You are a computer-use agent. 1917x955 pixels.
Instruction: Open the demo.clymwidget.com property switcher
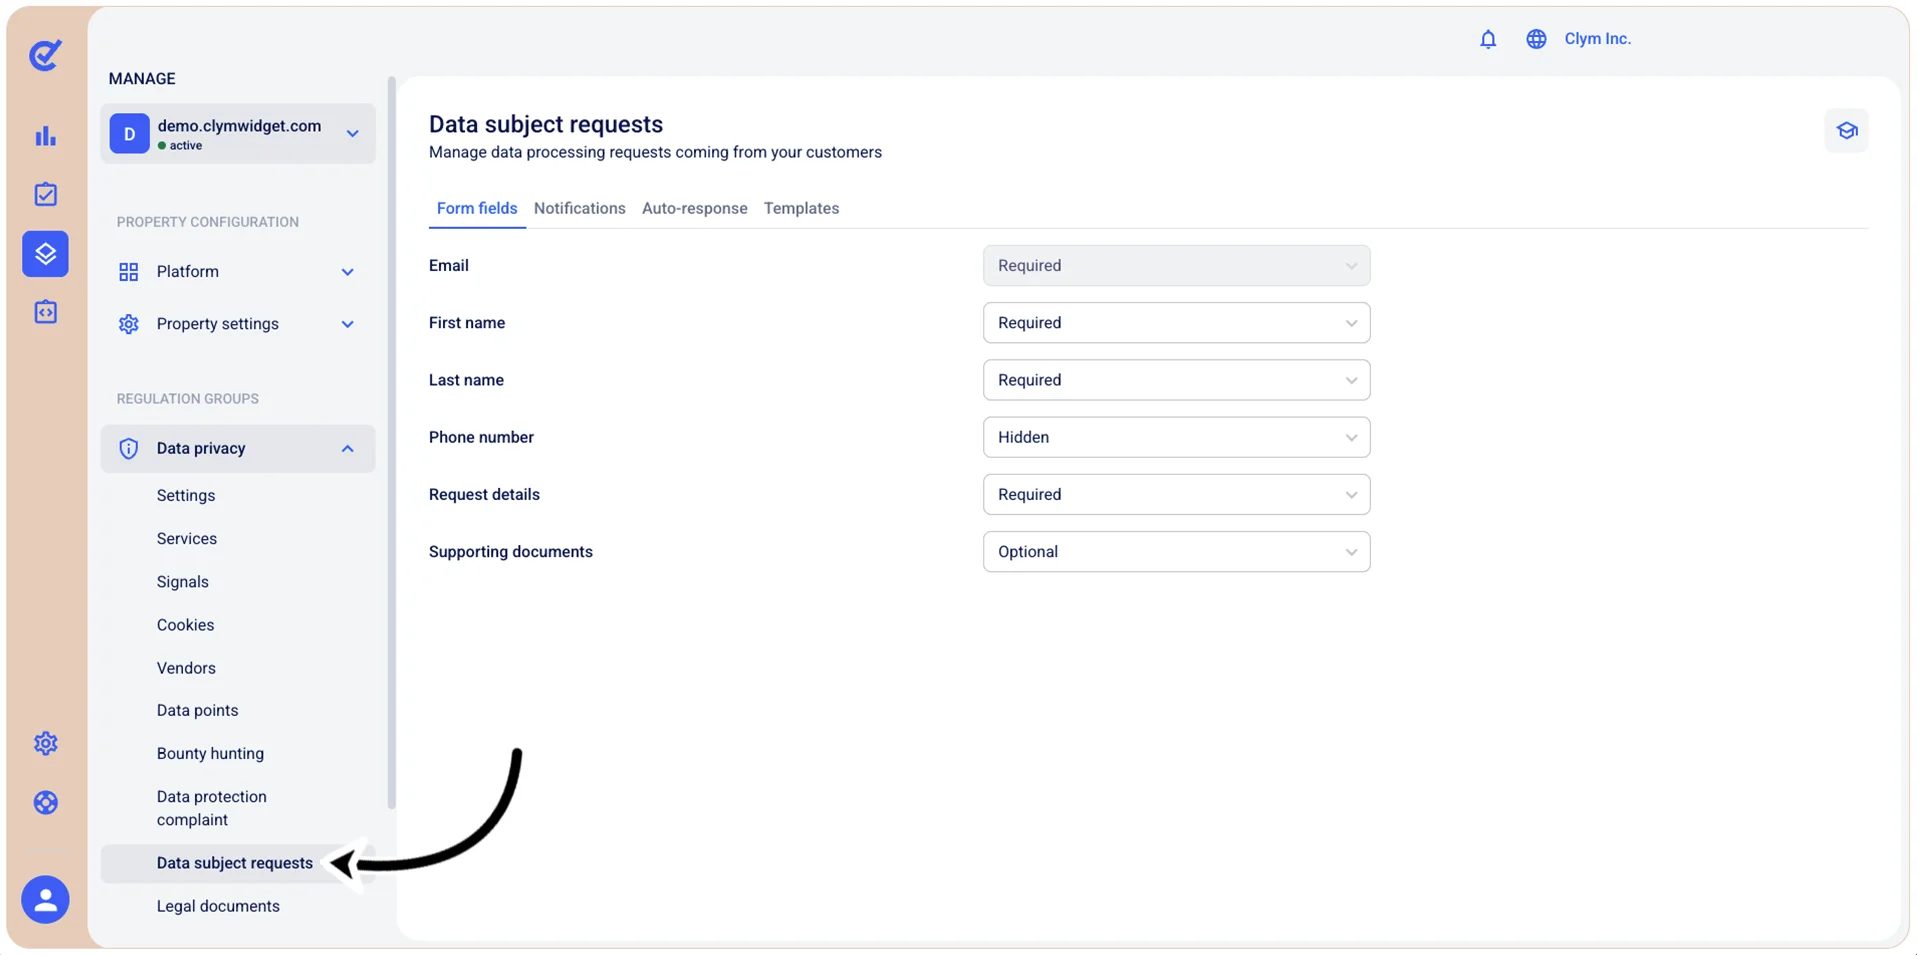(238, 134)
